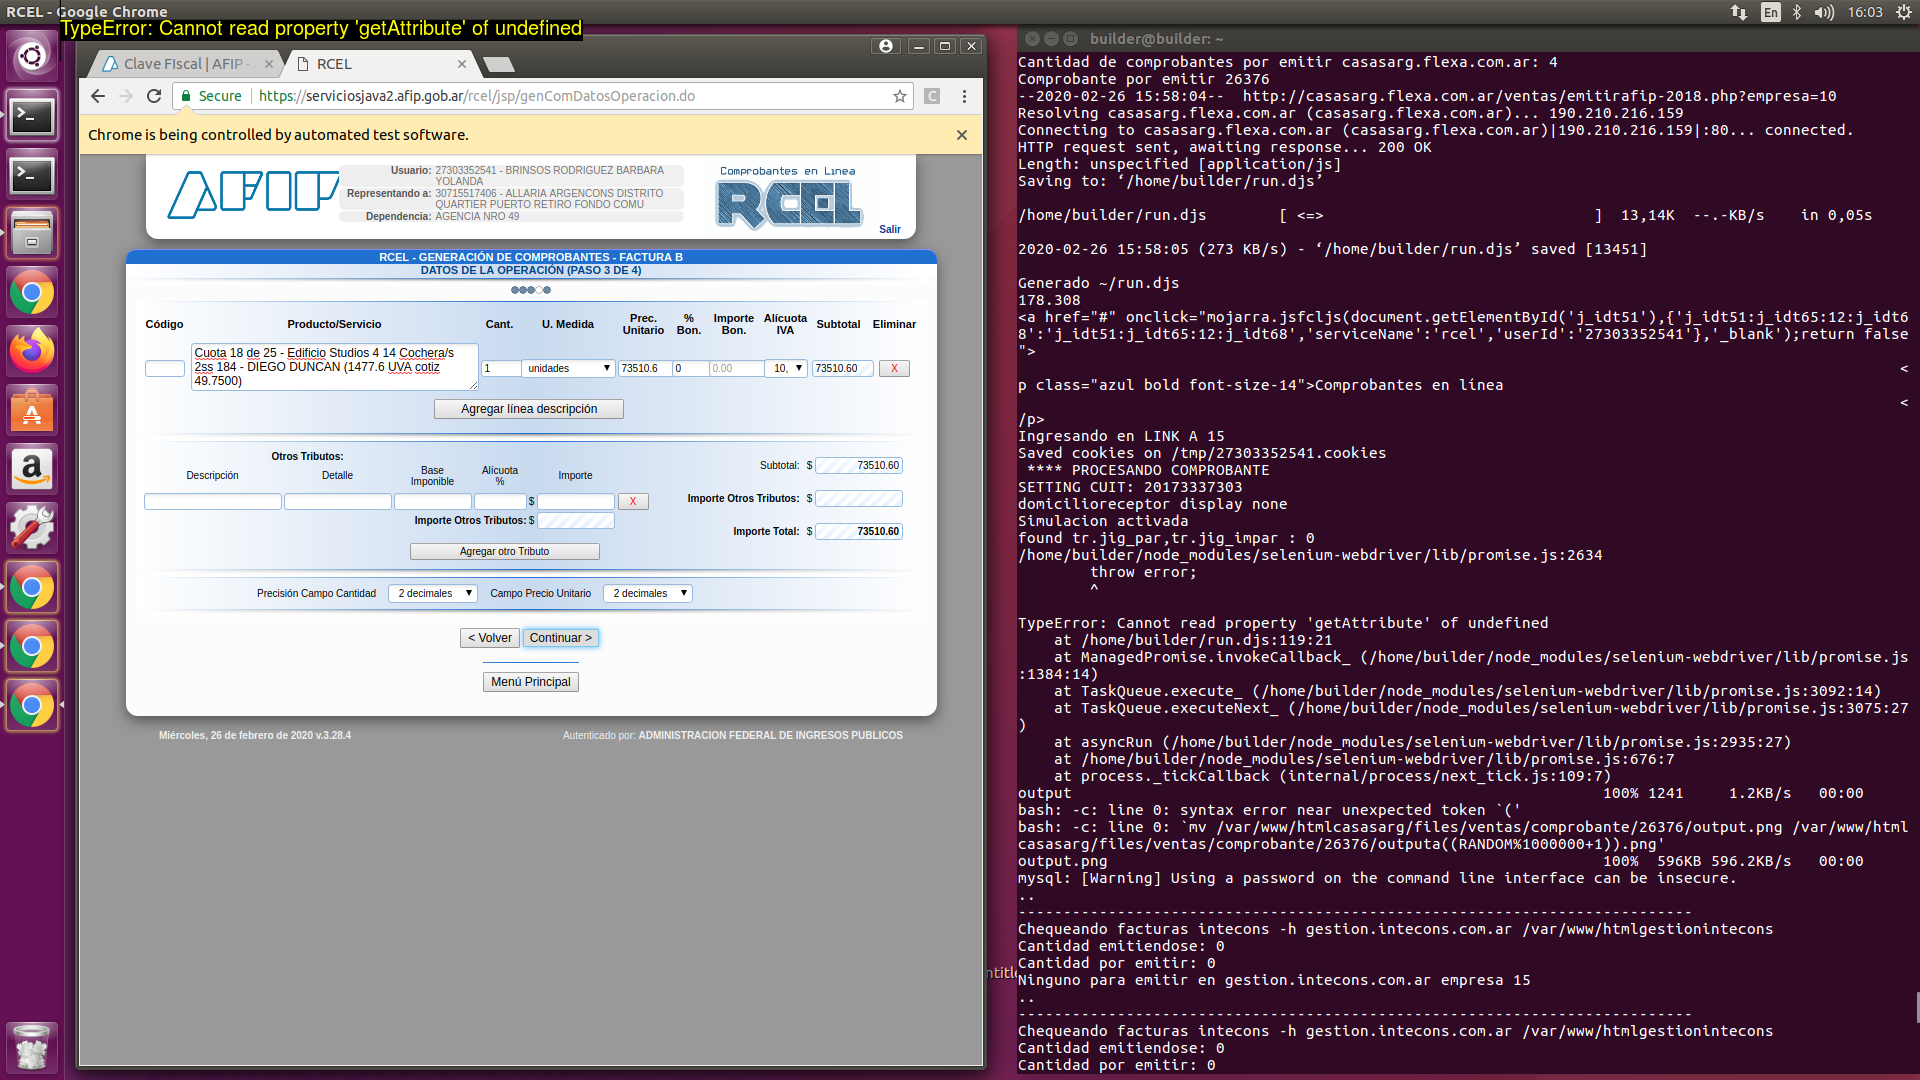Delete Otros Tributos row with X button
Screen dimensions: 1920x1080
[633, 501]
